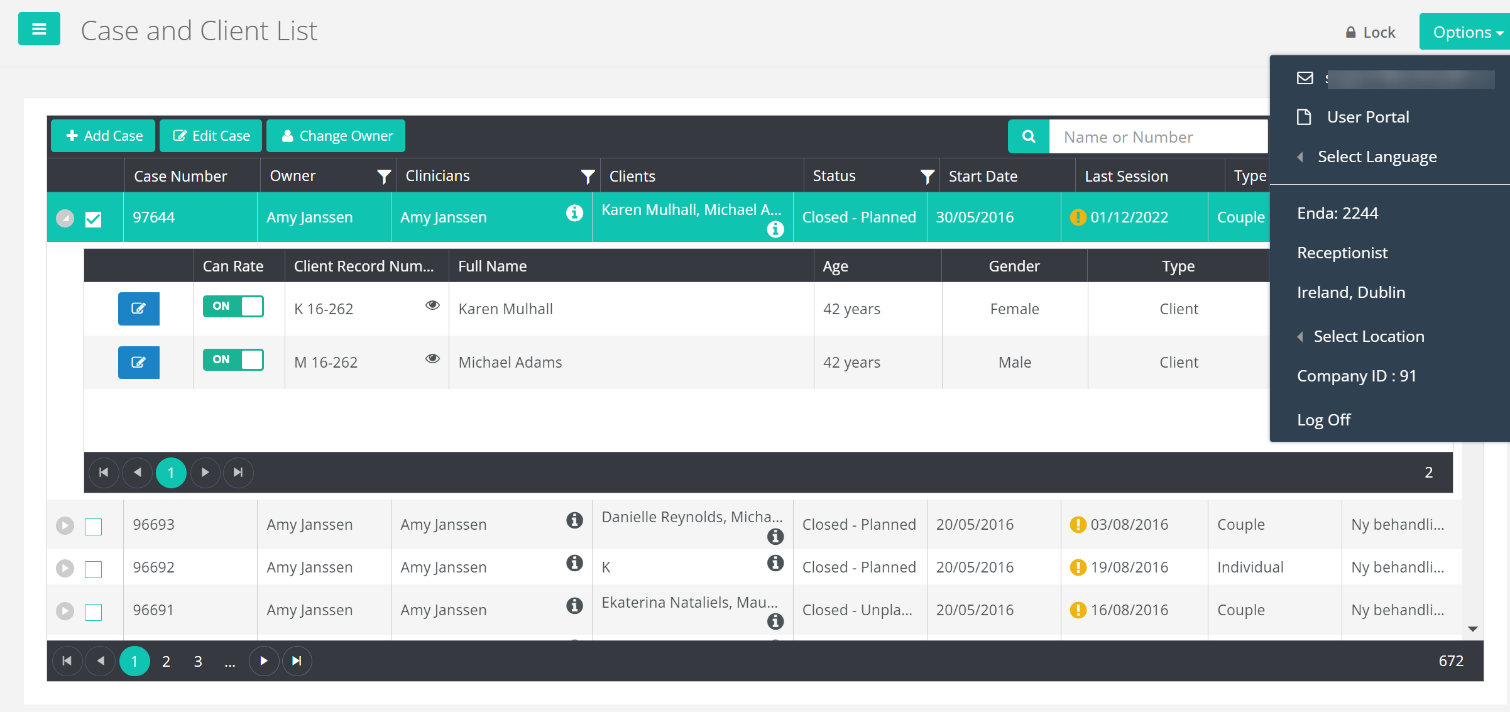Open the User Portal menu item

click(x=1369, y=116)
